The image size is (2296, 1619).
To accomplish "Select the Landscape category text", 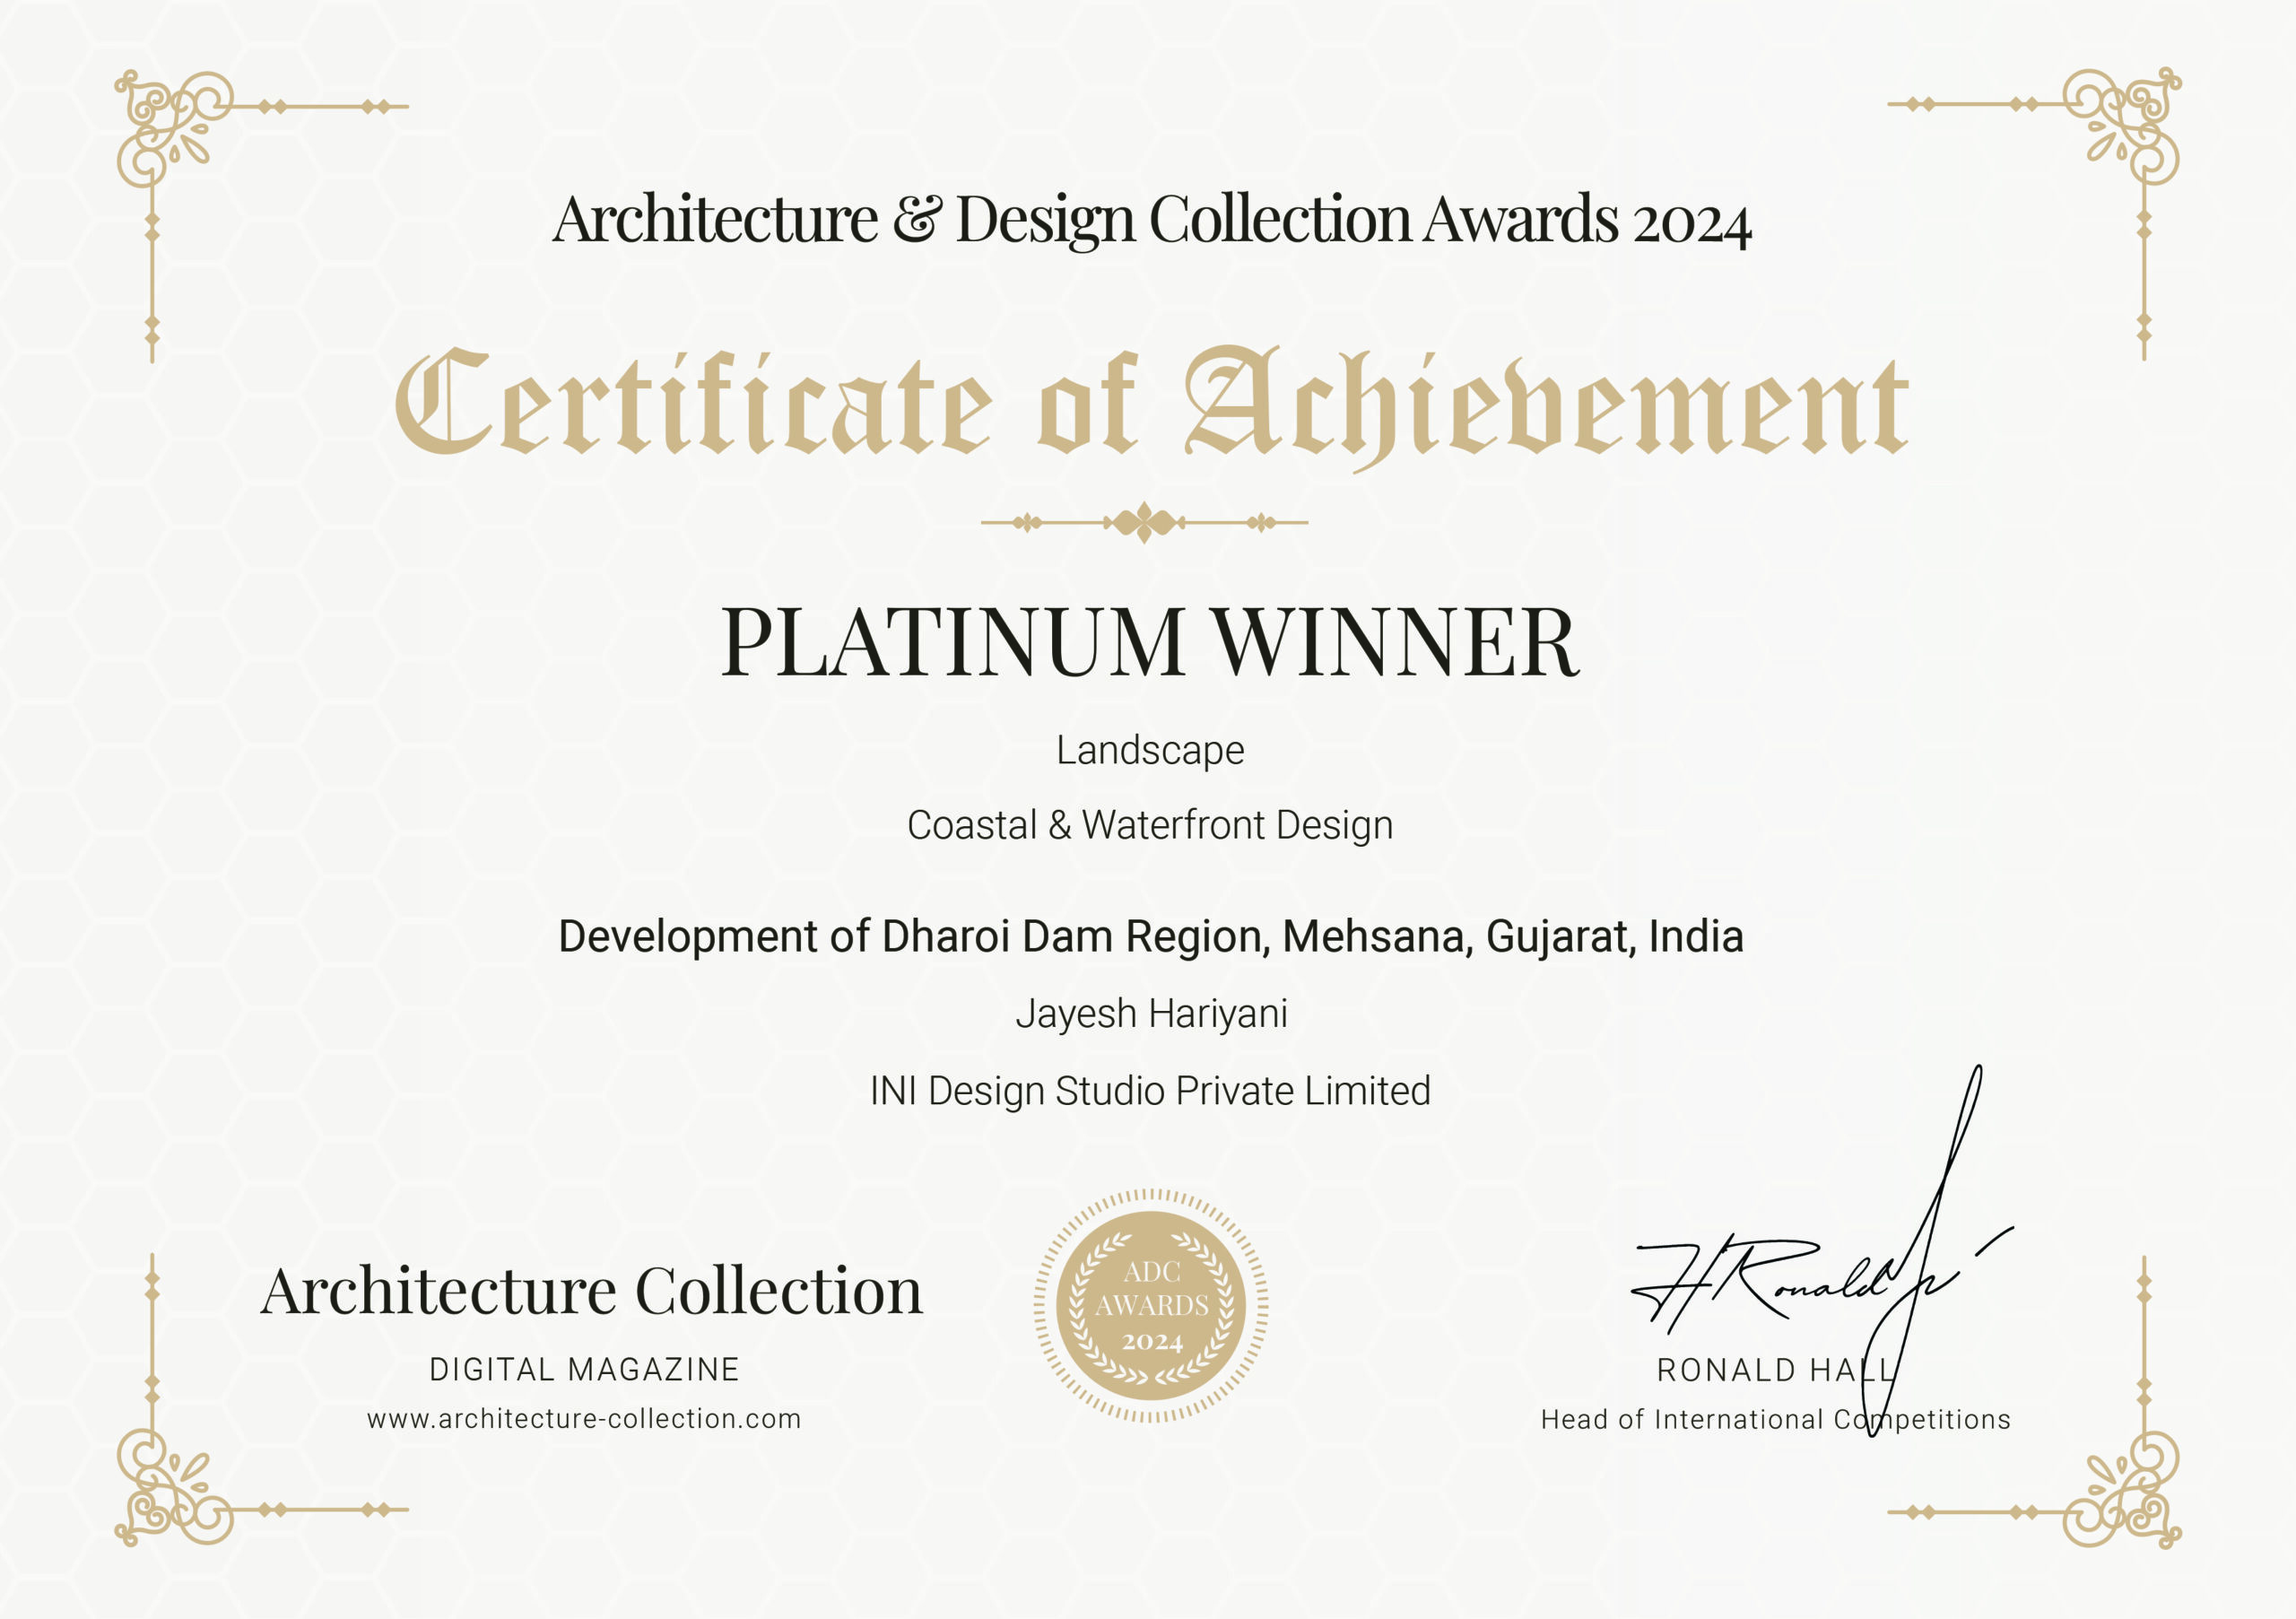I will [x=1150, y=750].
